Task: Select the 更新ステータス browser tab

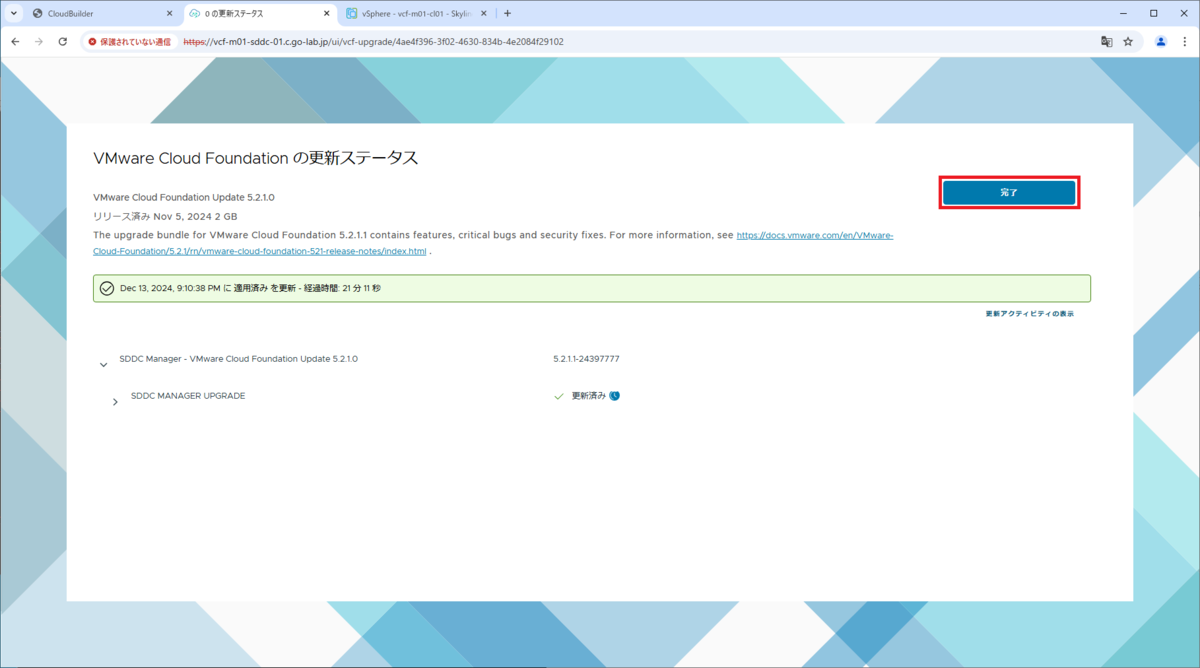Action: click(x=260, y=14)
